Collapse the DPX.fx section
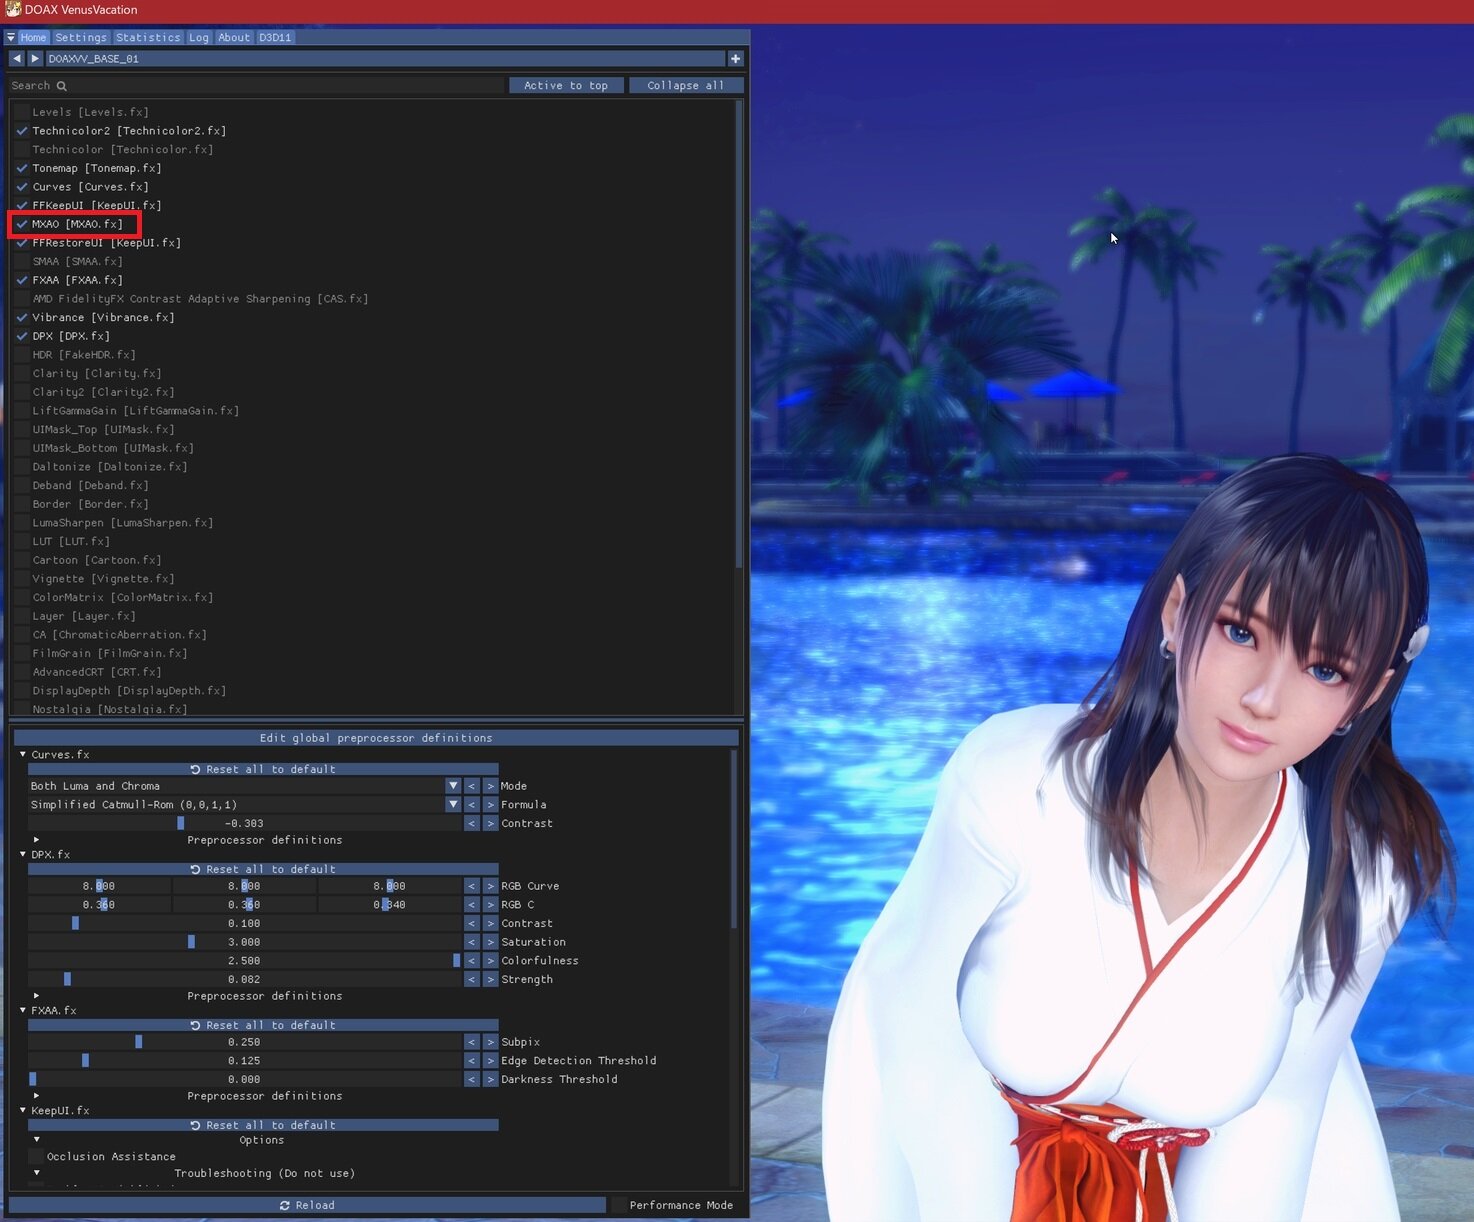Image resolution: width=1474 pixels, height=1222 pixels. click(x=23, y=854)
